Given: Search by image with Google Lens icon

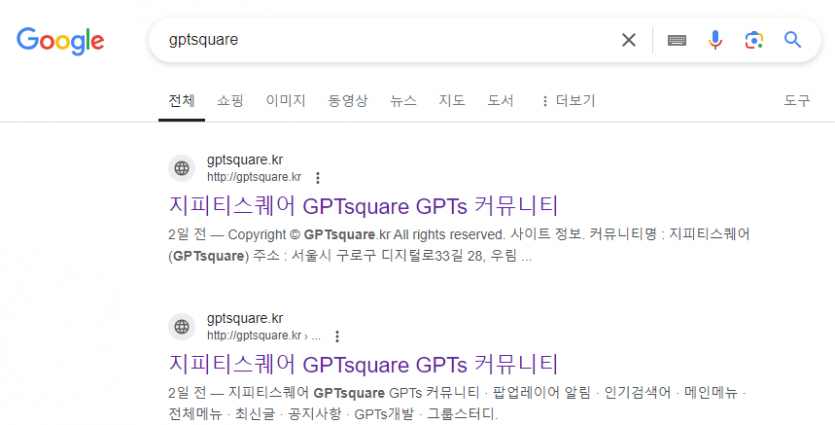Looking at the screenshot, I should [754, 40].
